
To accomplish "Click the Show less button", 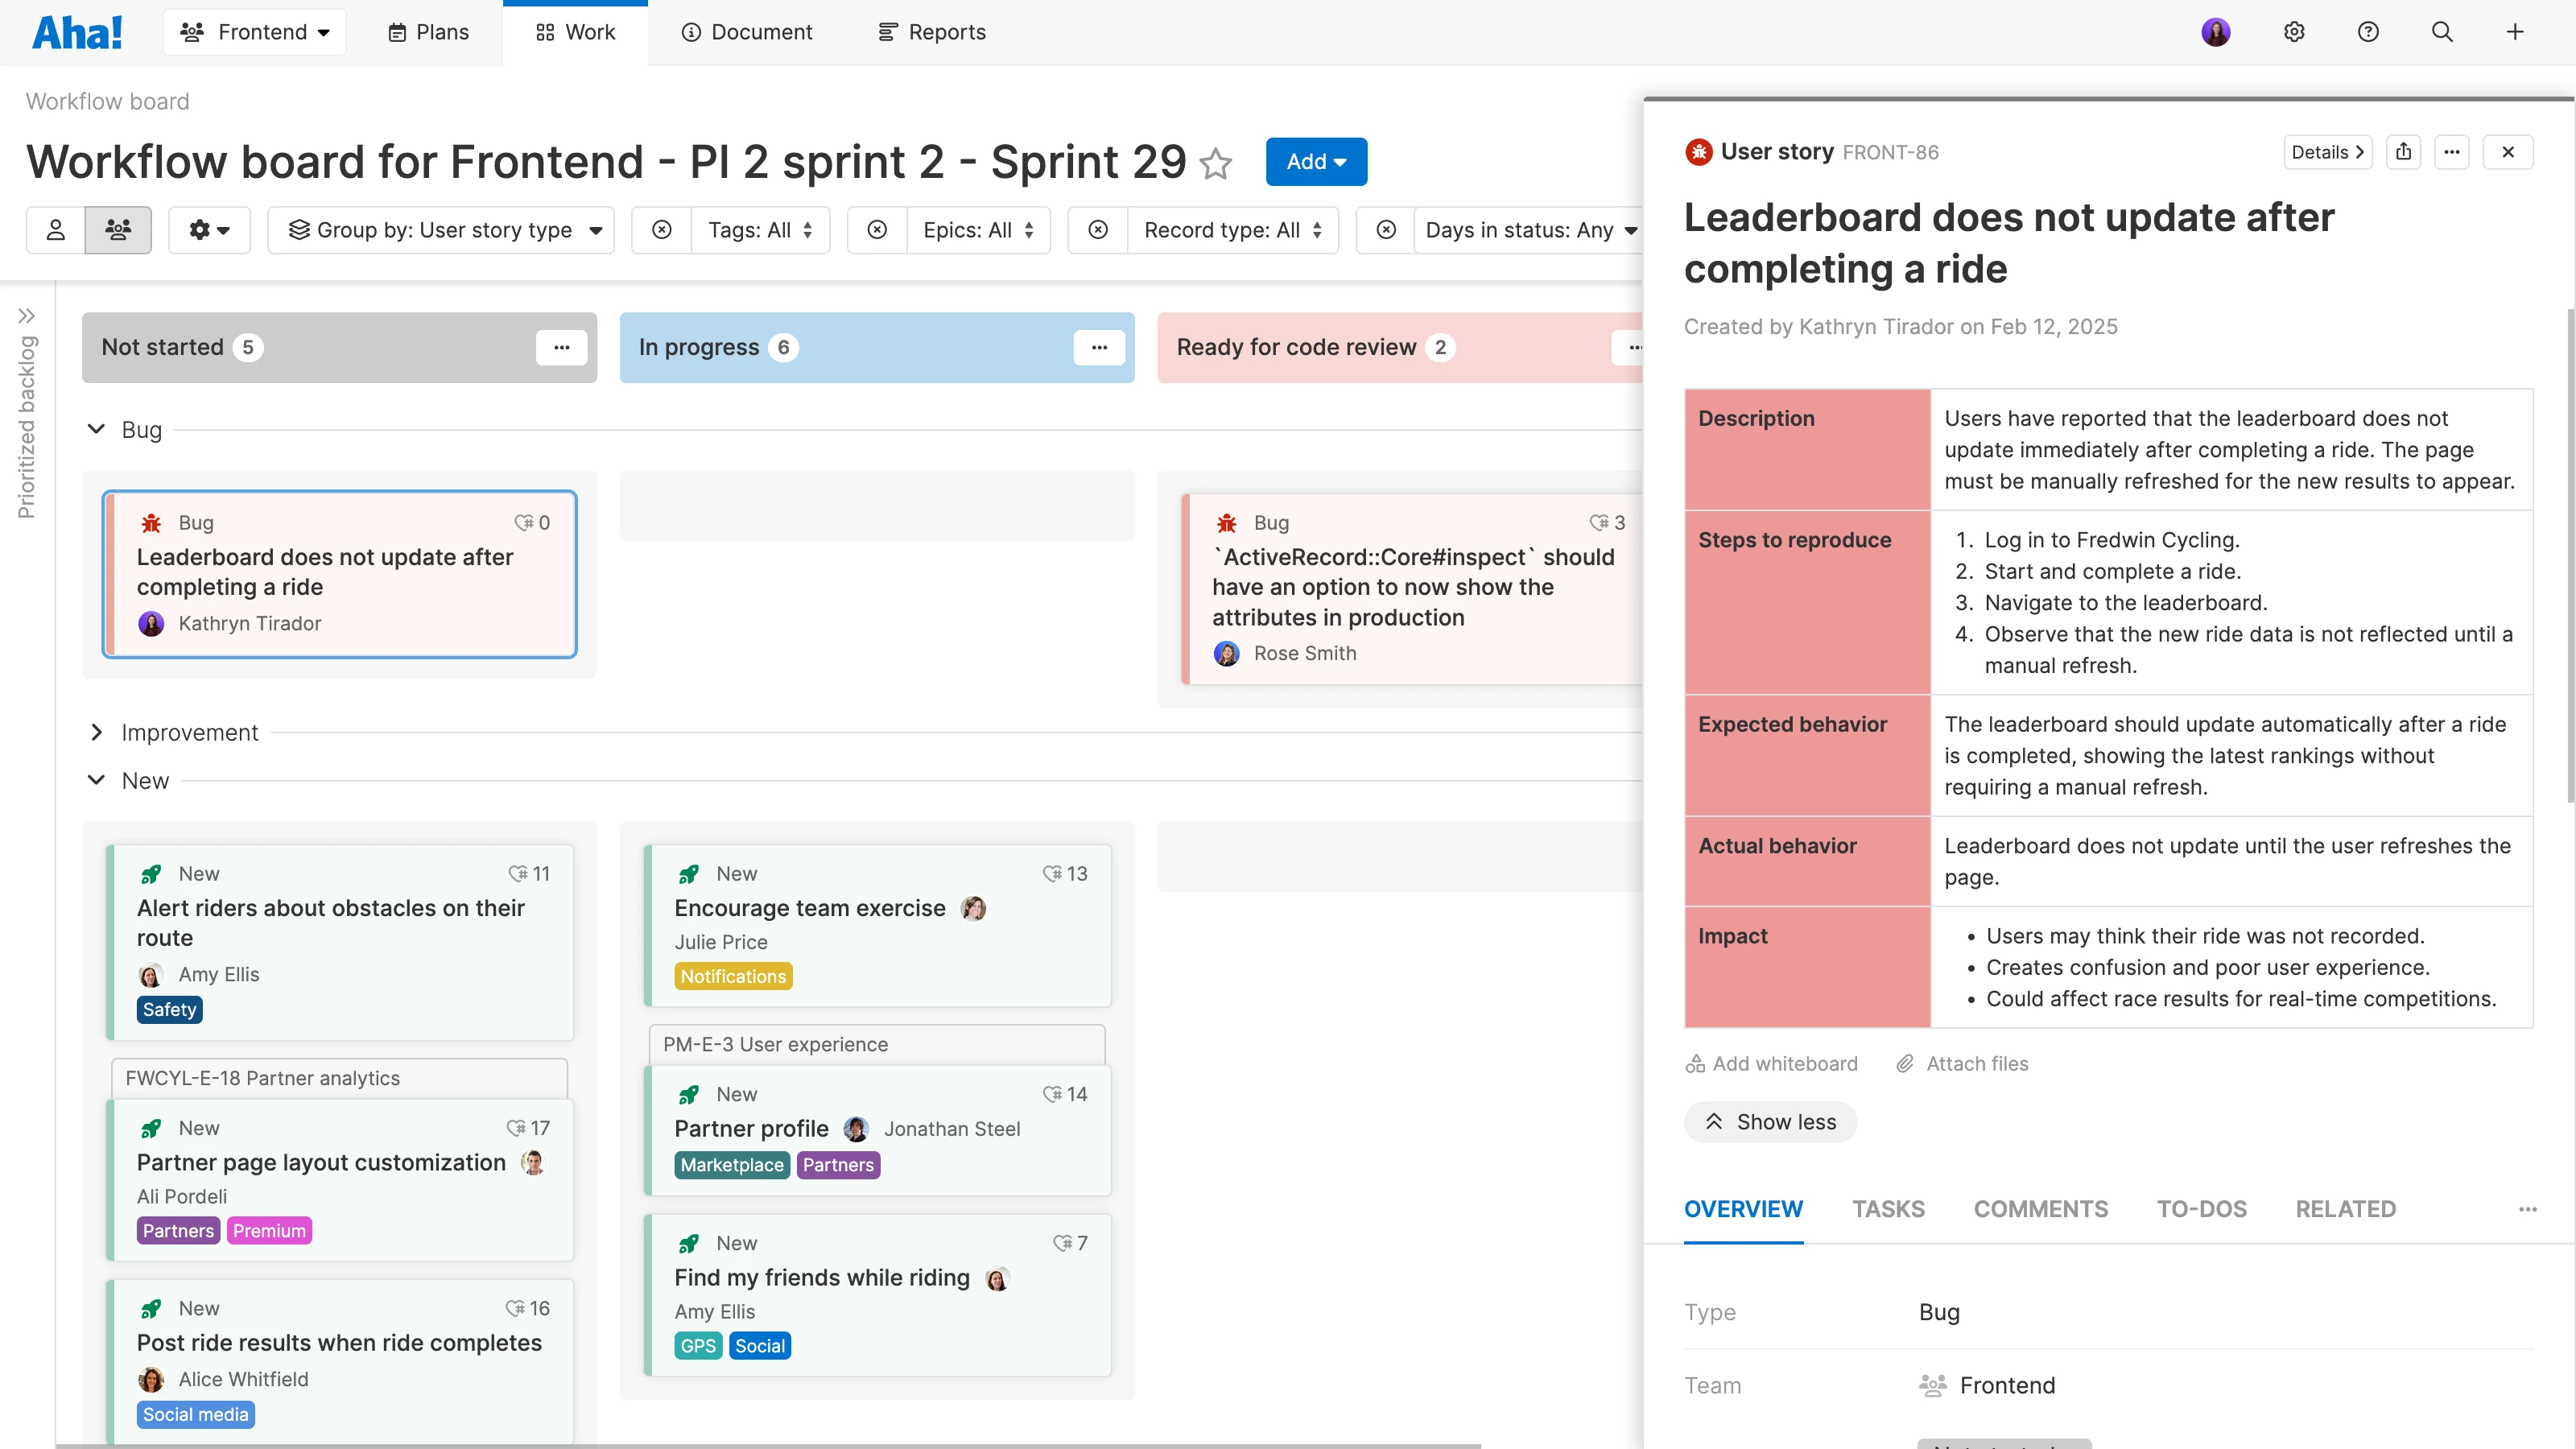I will click(x=1770, y=1122).
